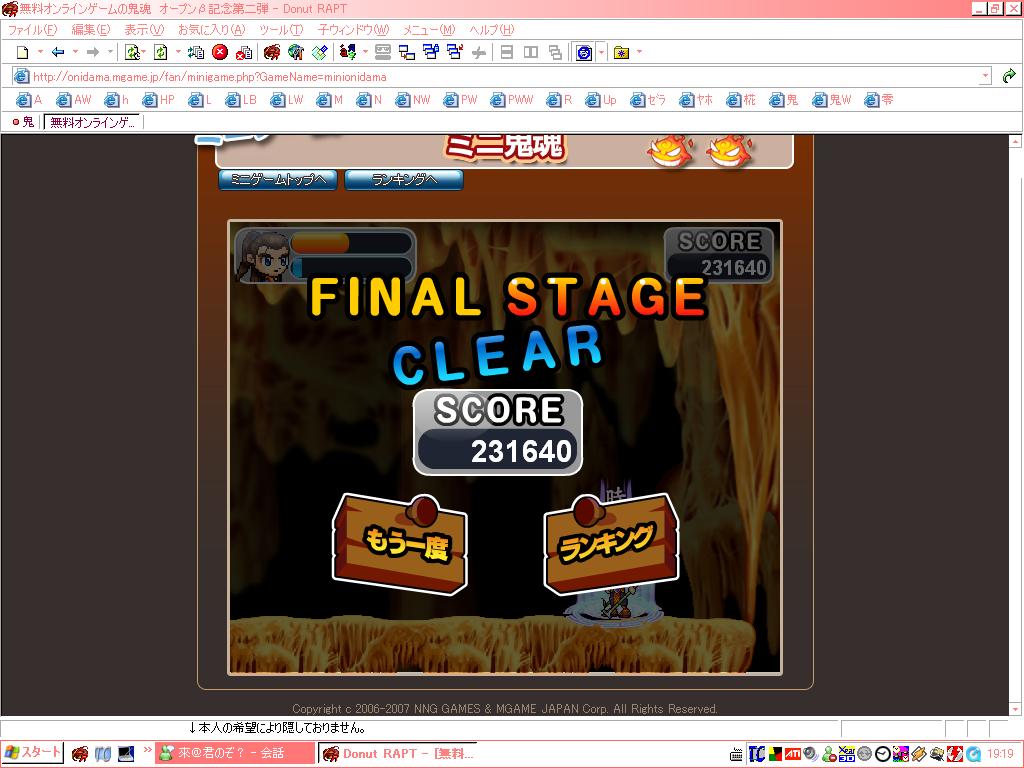
Task: Open the 表示(V) menu
Action: coord(144,29)
